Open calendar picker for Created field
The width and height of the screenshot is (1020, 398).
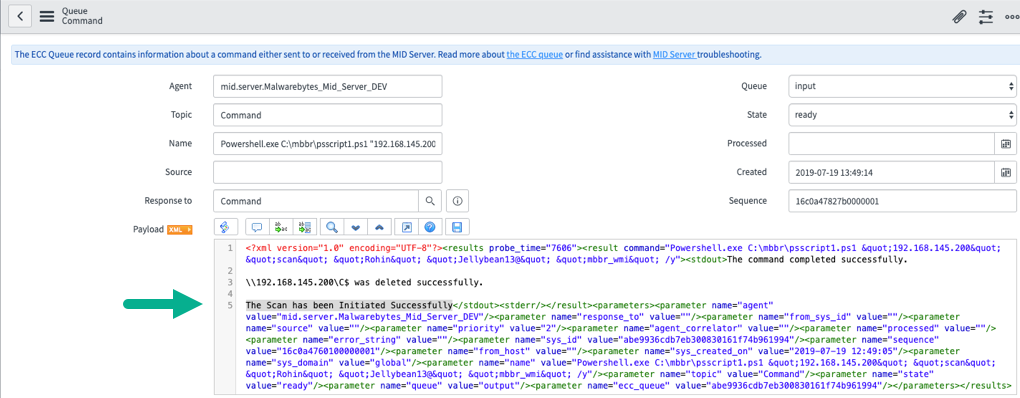(x=1005, y=172)
